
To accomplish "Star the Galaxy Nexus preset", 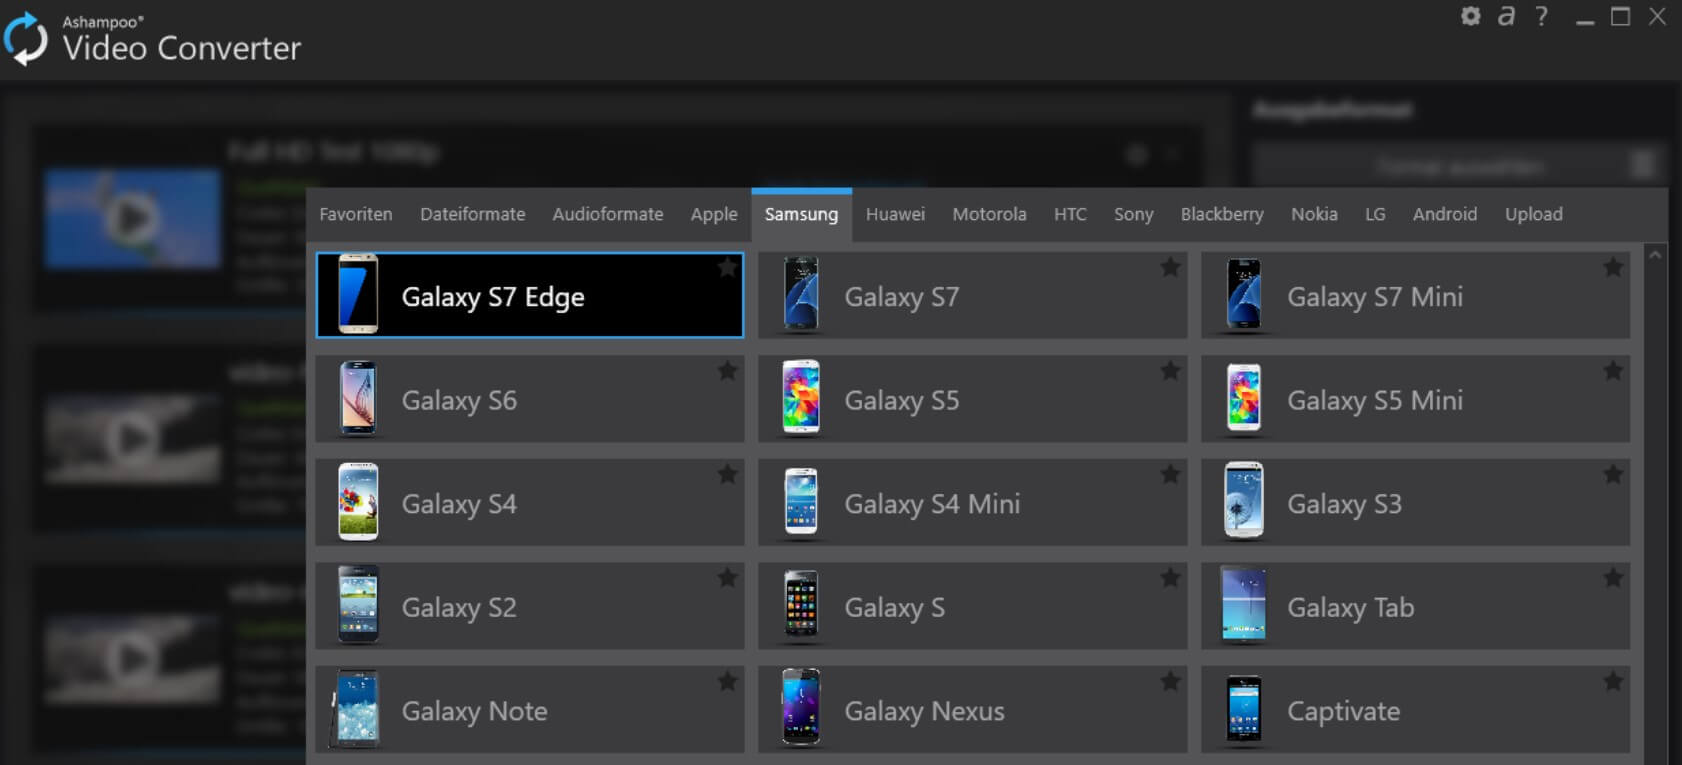I will click(1170, 682).
